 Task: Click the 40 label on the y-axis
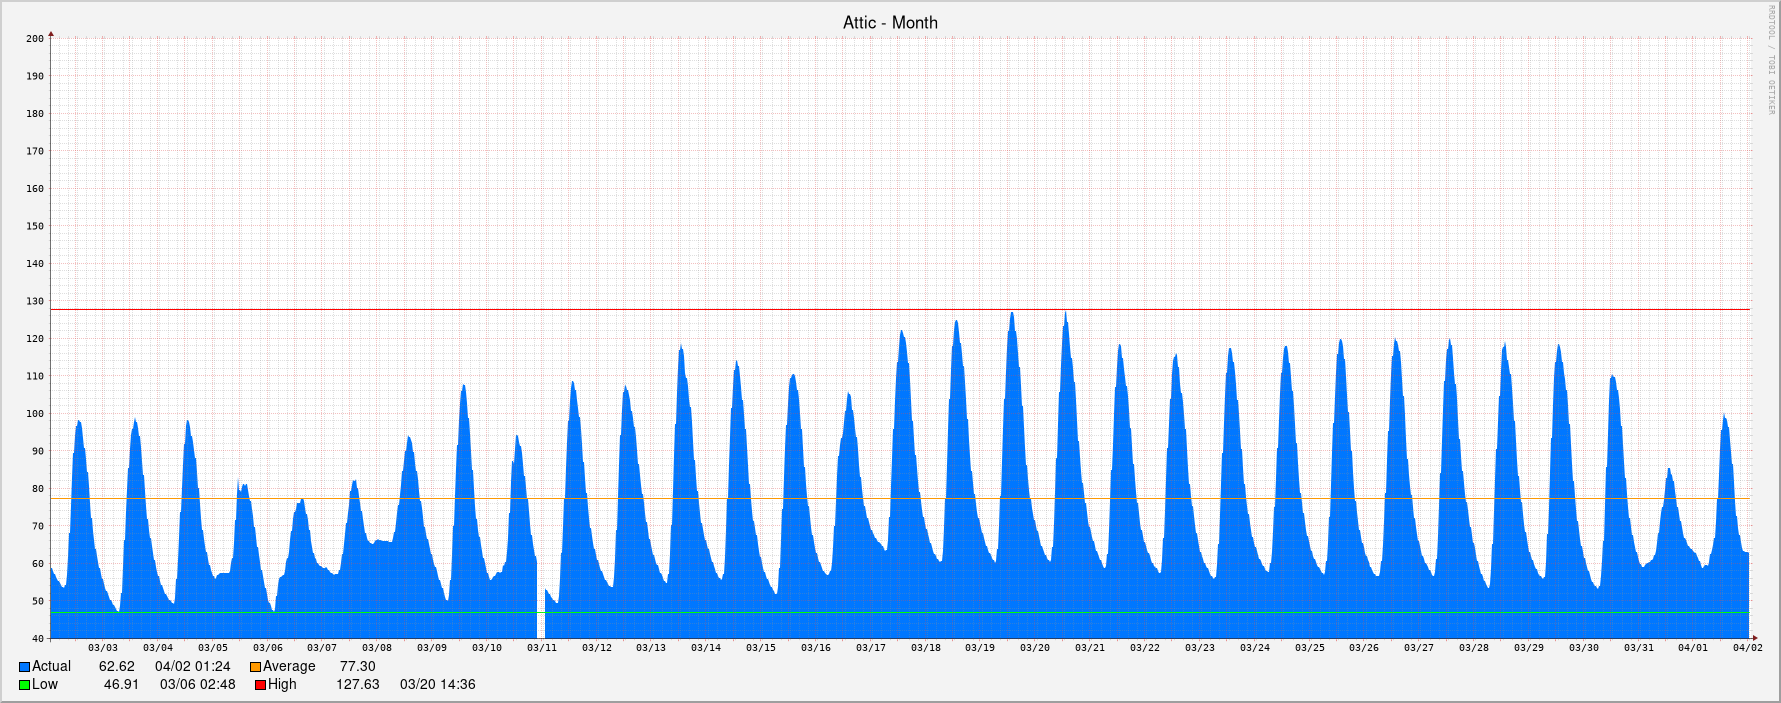[x=37, y=639]
